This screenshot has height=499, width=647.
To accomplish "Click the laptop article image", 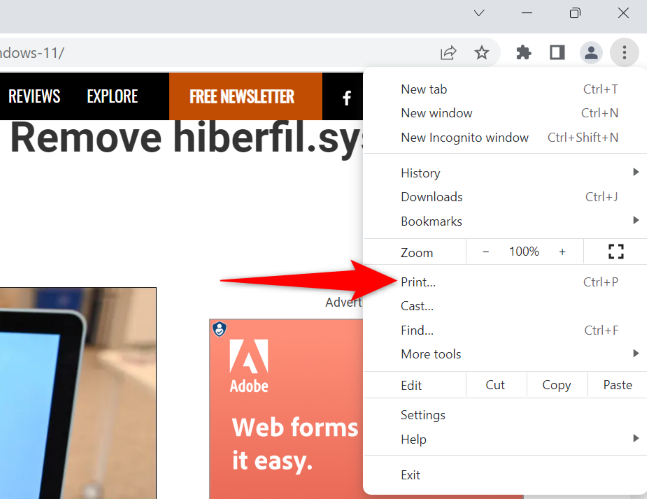I will (78, 393).
